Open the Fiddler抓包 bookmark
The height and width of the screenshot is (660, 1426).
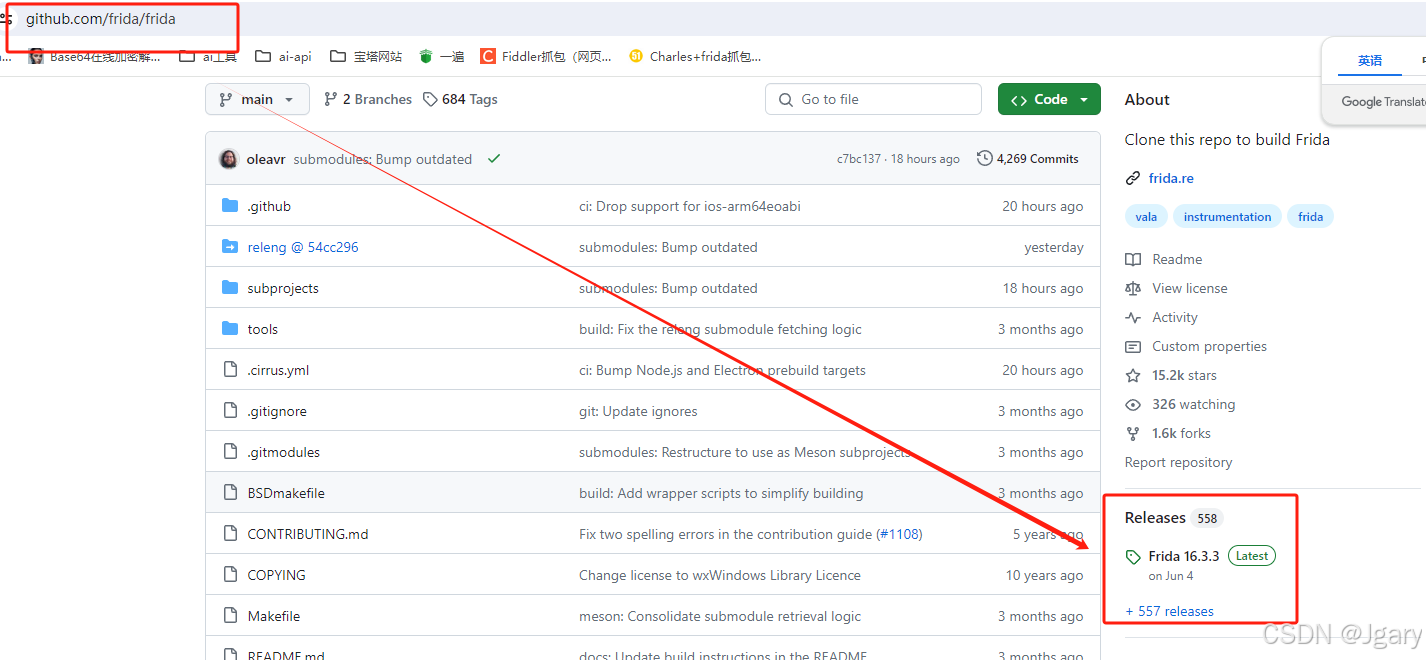(x=546, y=57)
